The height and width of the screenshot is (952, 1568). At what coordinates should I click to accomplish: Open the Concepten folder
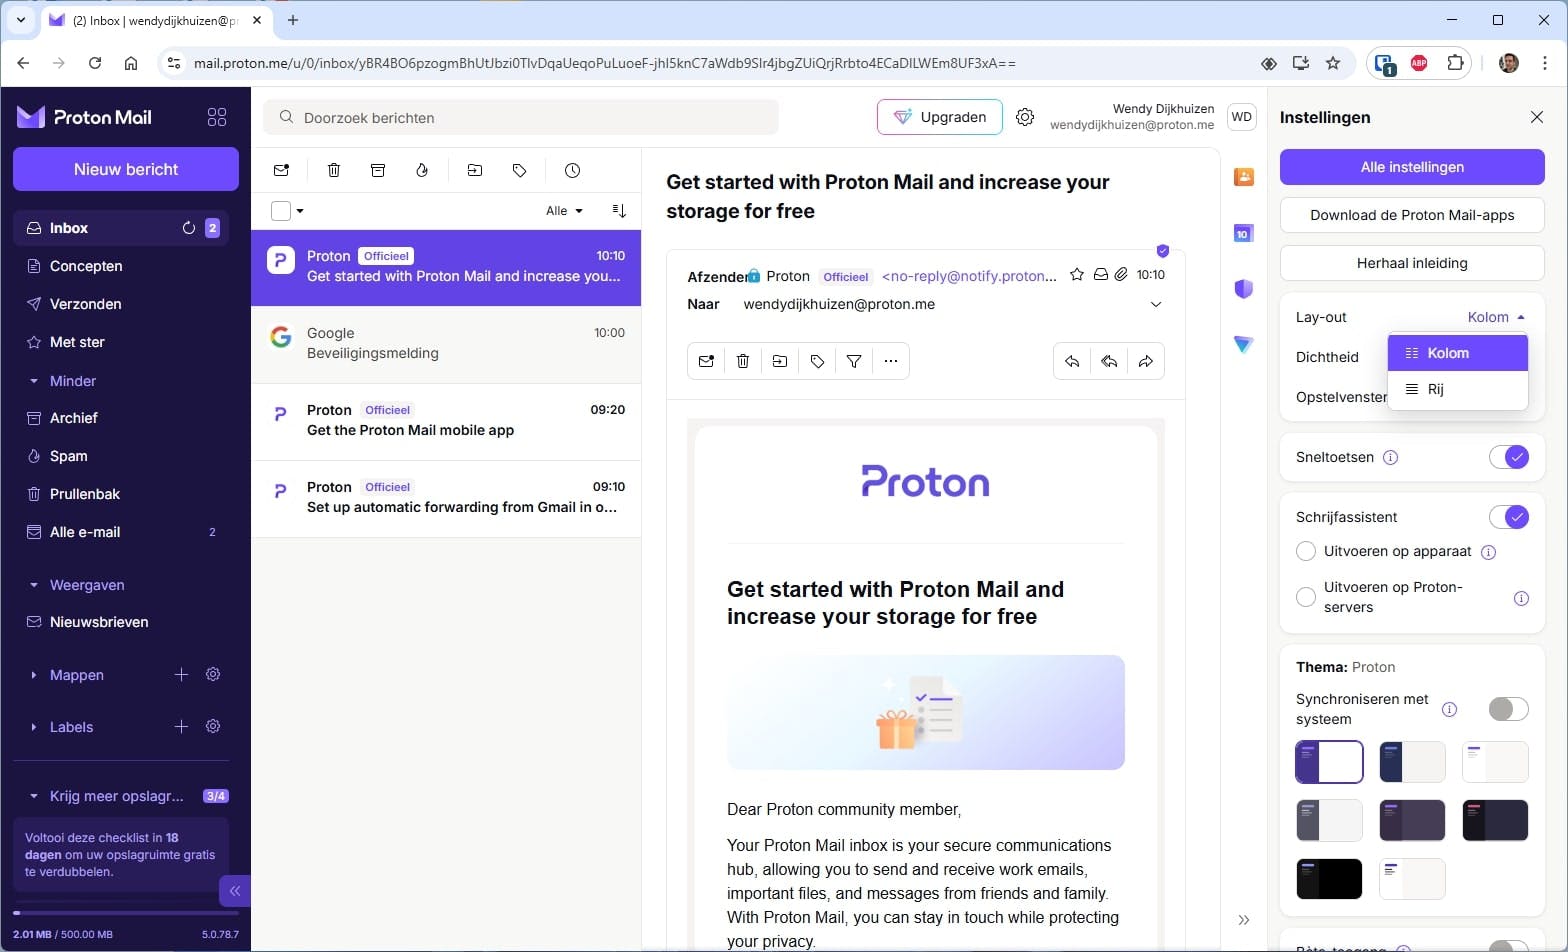(x=121, y=266)
